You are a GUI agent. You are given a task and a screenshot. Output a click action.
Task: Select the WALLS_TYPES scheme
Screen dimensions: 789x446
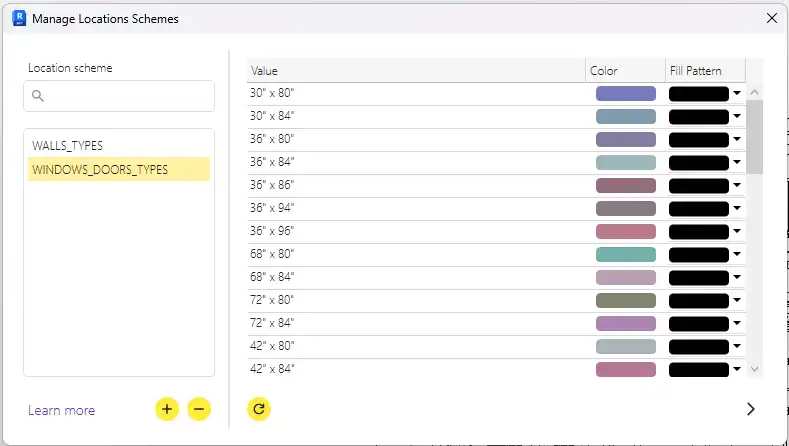click(67, 146)
